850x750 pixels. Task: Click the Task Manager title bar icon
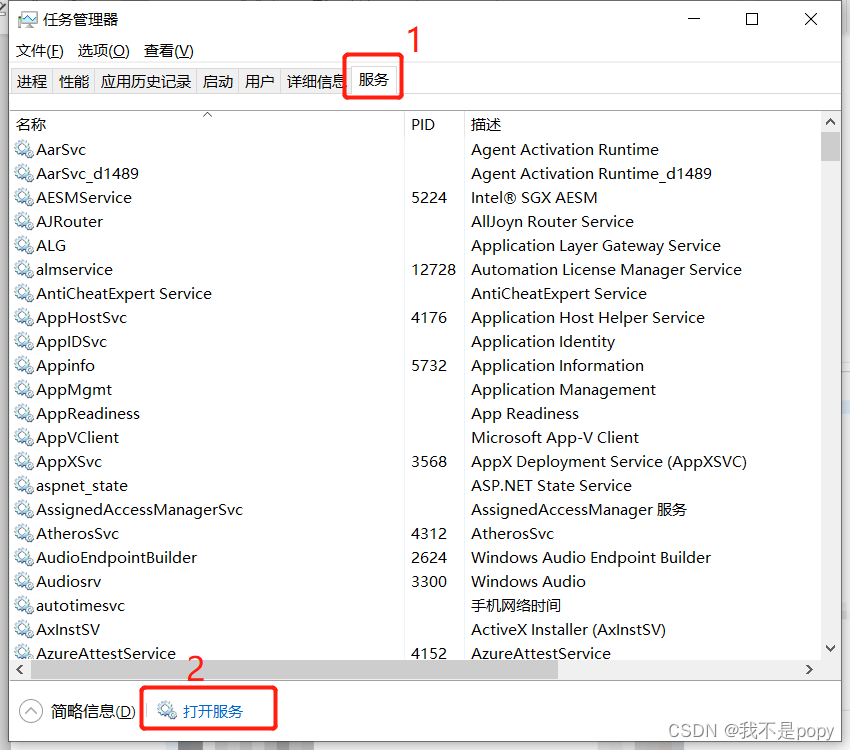[x=27, y=20]
